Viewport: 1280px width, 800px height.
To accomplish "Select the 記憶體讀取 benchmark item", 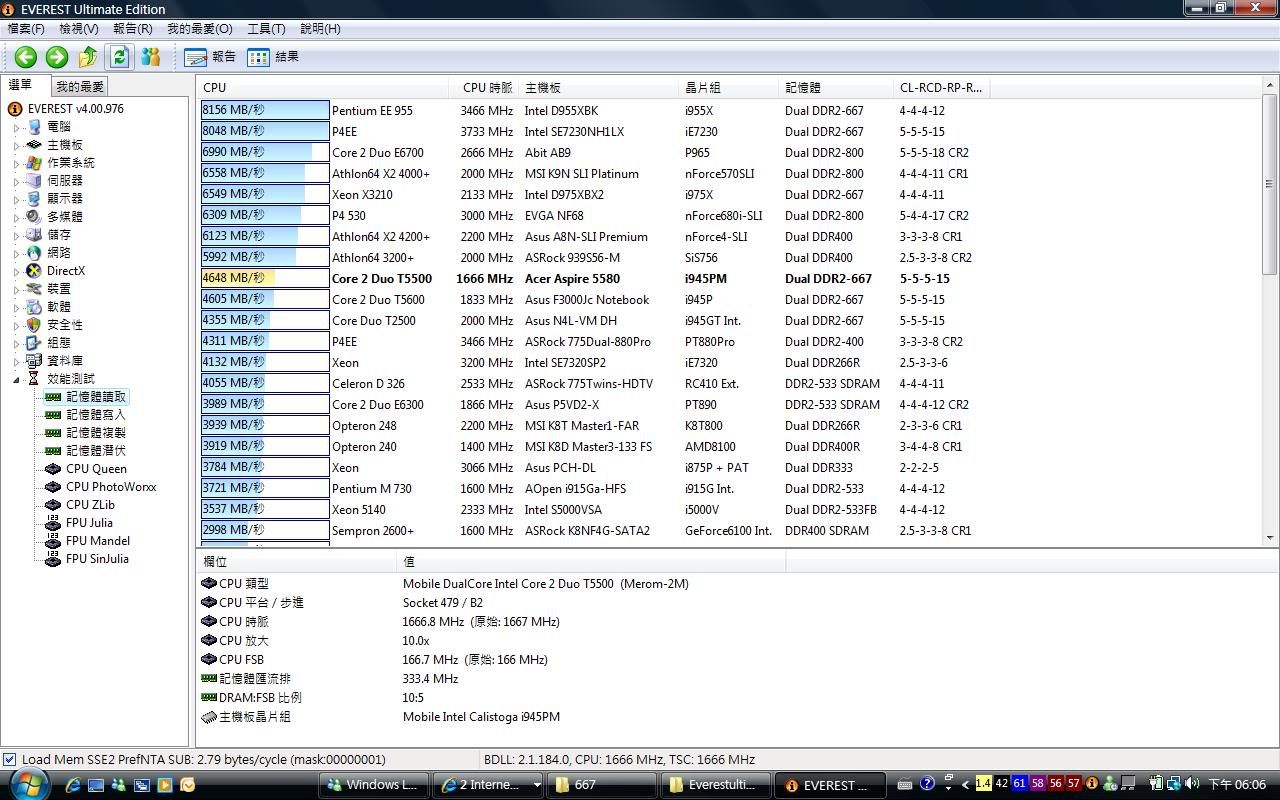I will [x=96, y=397].
